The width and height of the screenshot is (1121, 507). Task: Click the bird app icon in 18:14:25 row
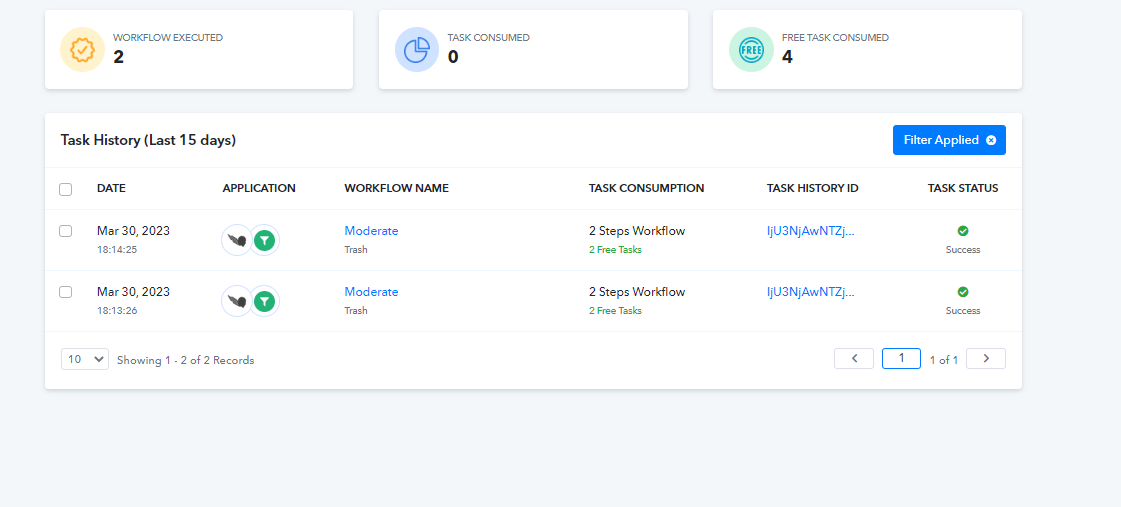point(237,240)
